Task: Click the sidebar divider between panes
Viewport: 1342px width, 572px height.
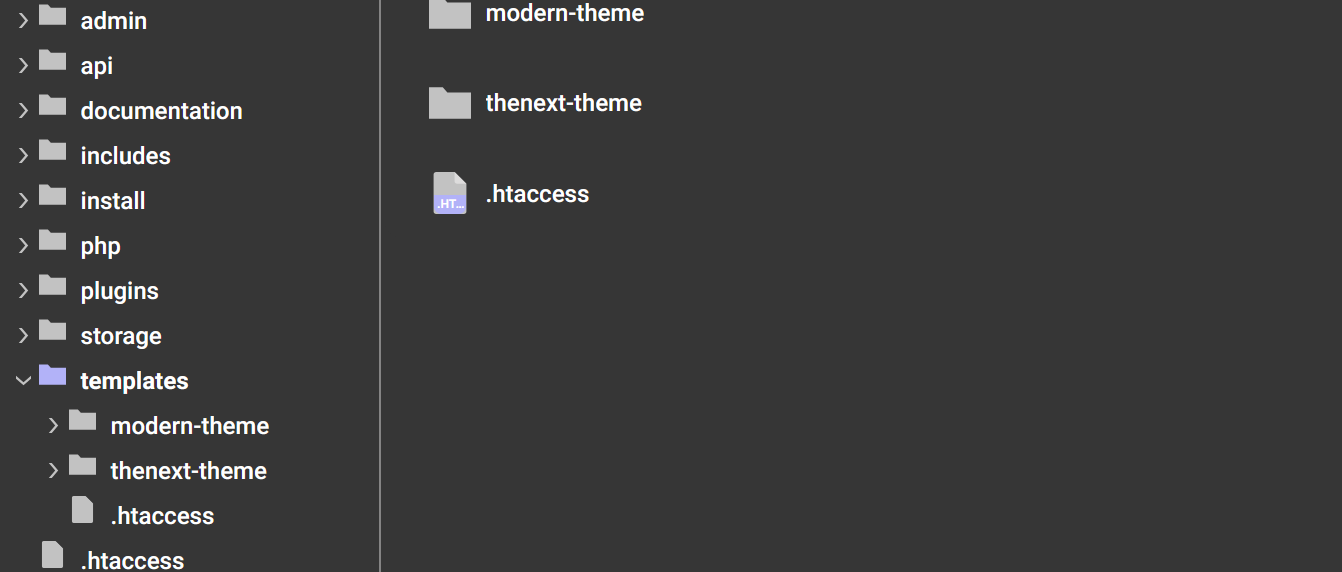Action: (x=380, y=286)
